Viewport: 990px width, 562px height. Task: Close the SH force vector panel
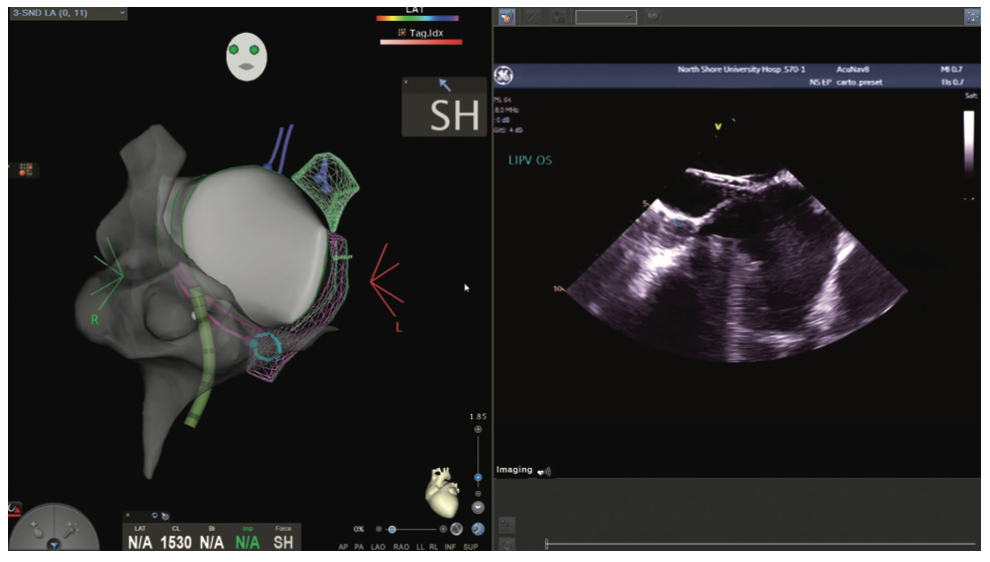tap(406, 82)
